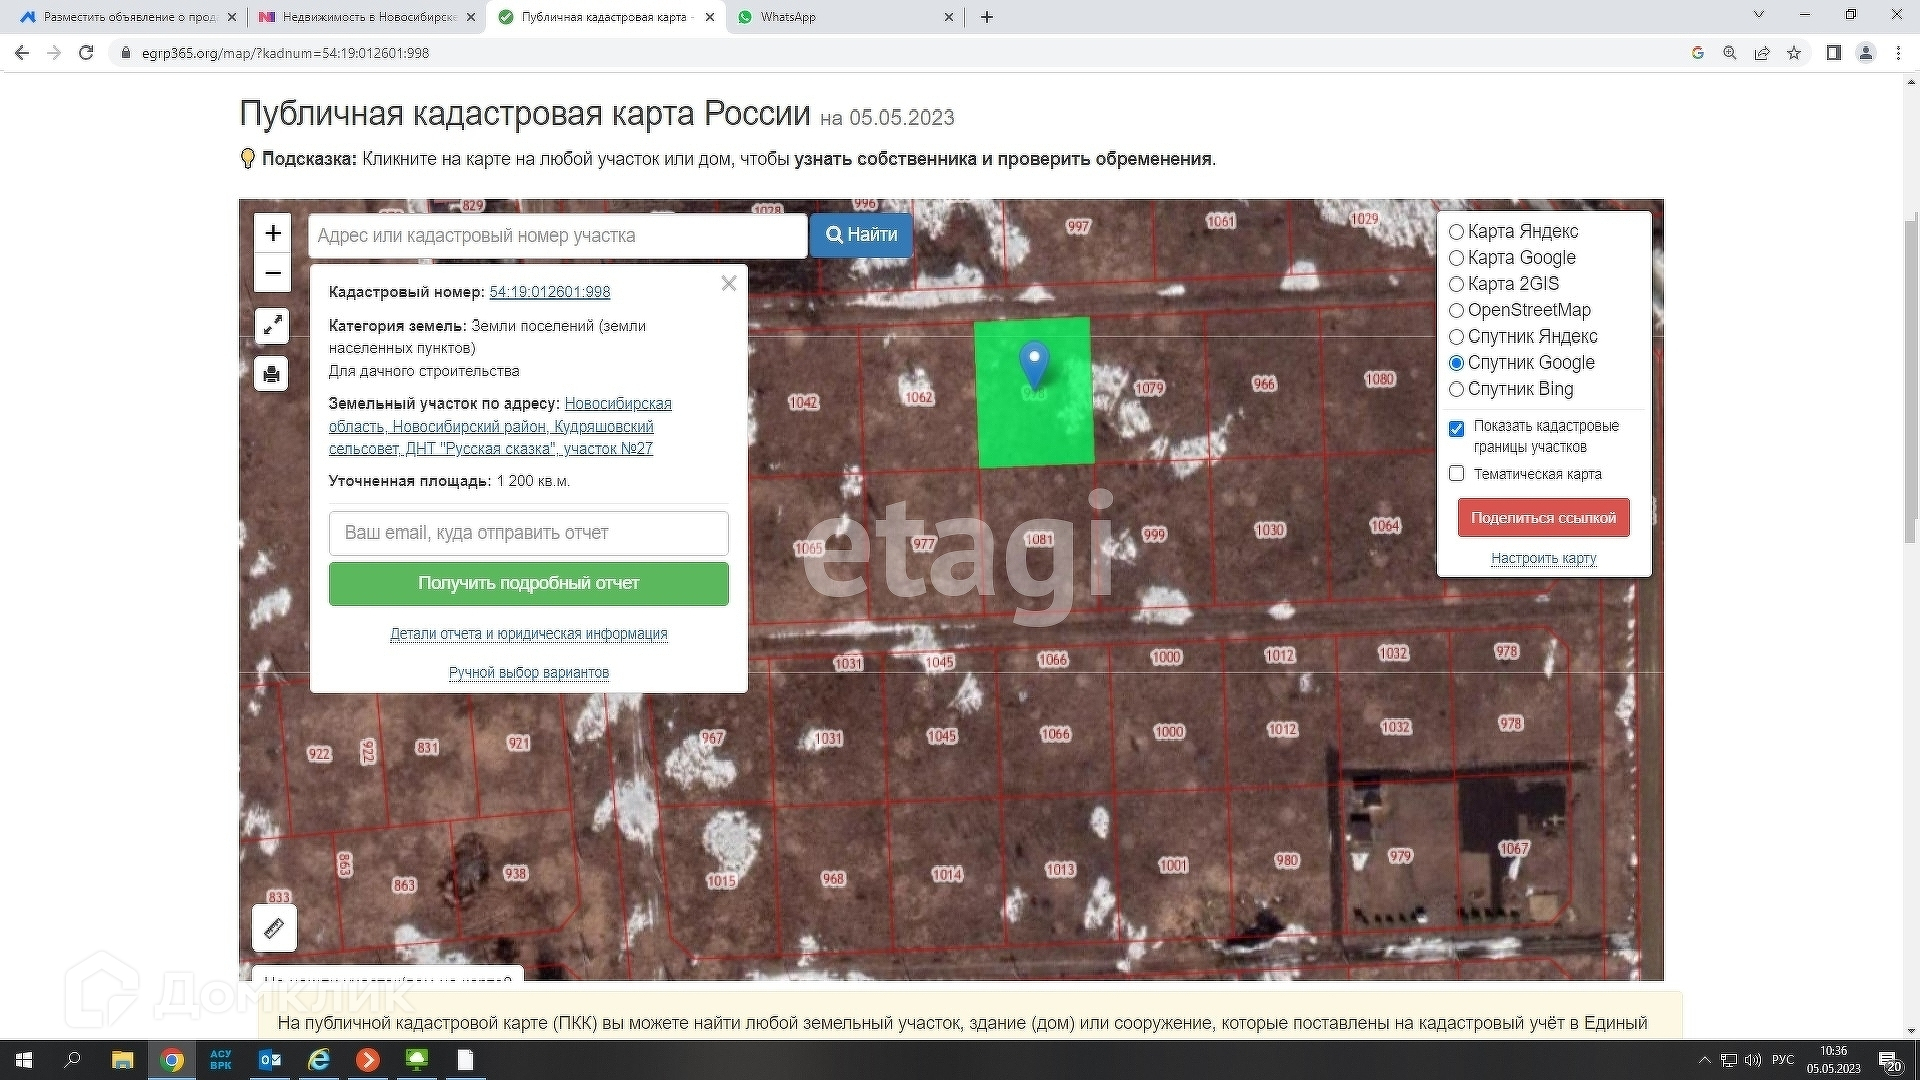The image size is (1920, 1080).
Task: Zoom in the map with plus button
Action: click(x=272, y=234)
